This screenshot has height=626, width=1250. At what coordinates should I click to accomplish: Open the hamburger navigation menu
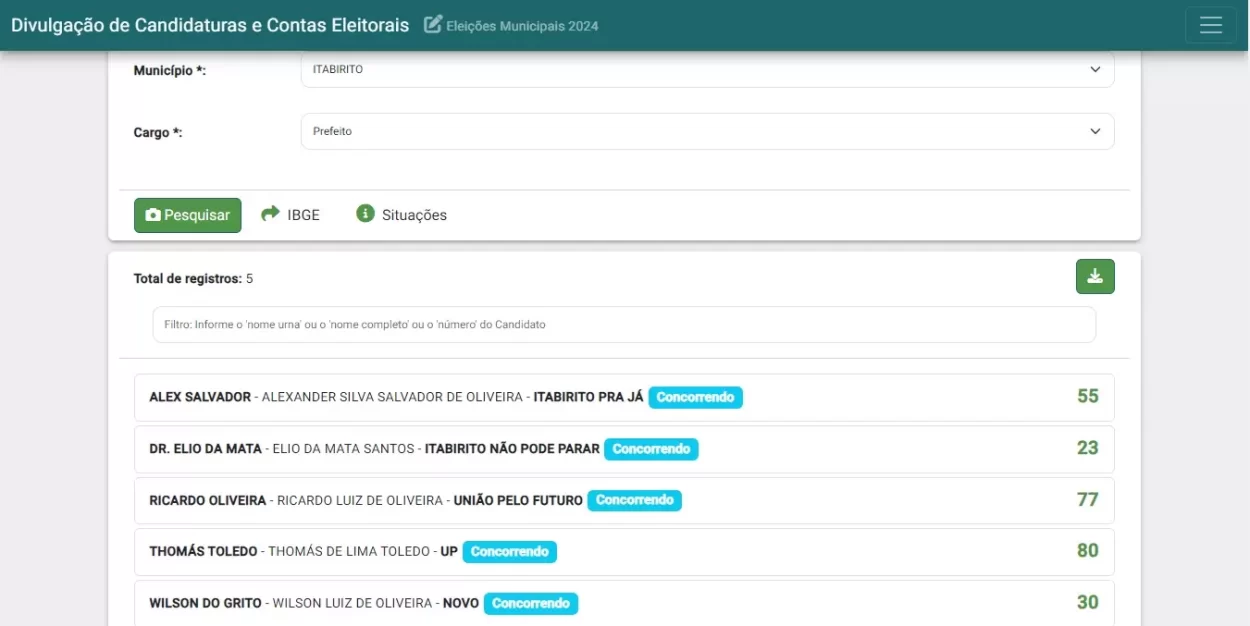[x=1211, y=25]
